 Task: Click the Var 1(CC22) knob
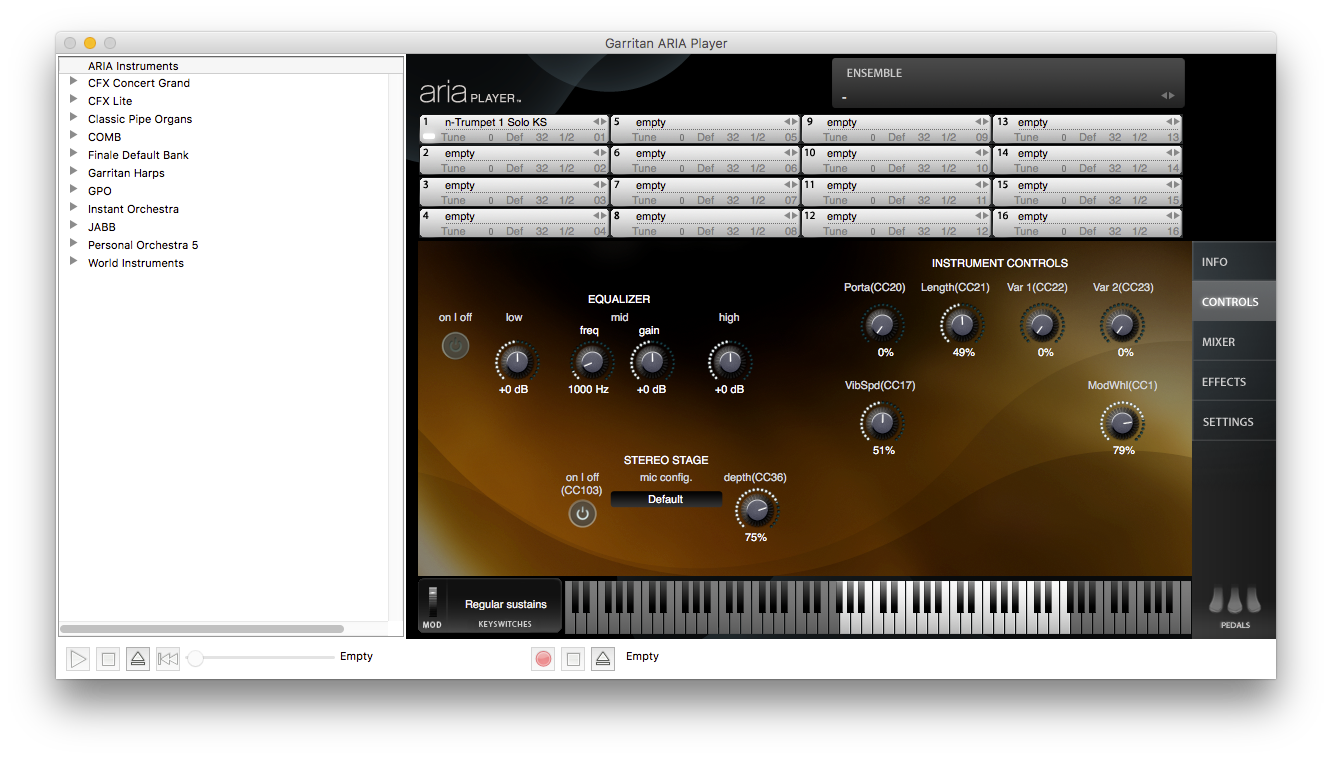click(1042, 325)
